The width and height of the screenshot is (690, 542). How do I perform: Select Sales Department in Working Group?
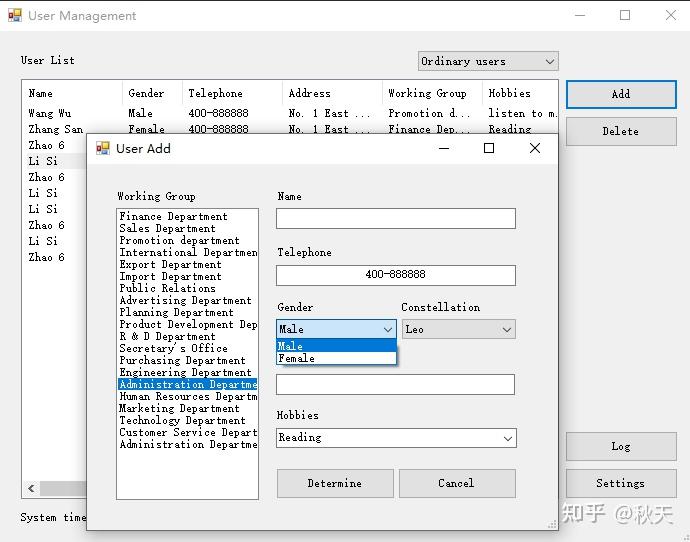click(x=187, y=228)
